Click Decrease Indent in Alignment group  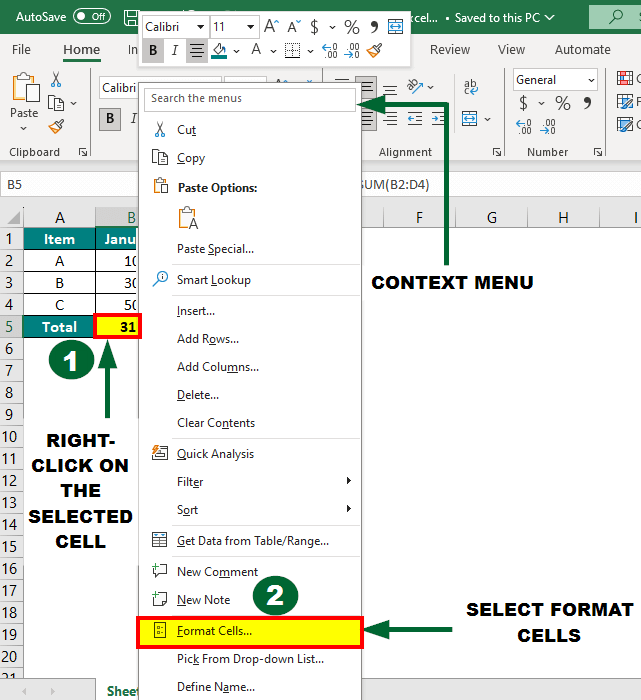coord(415,119)
